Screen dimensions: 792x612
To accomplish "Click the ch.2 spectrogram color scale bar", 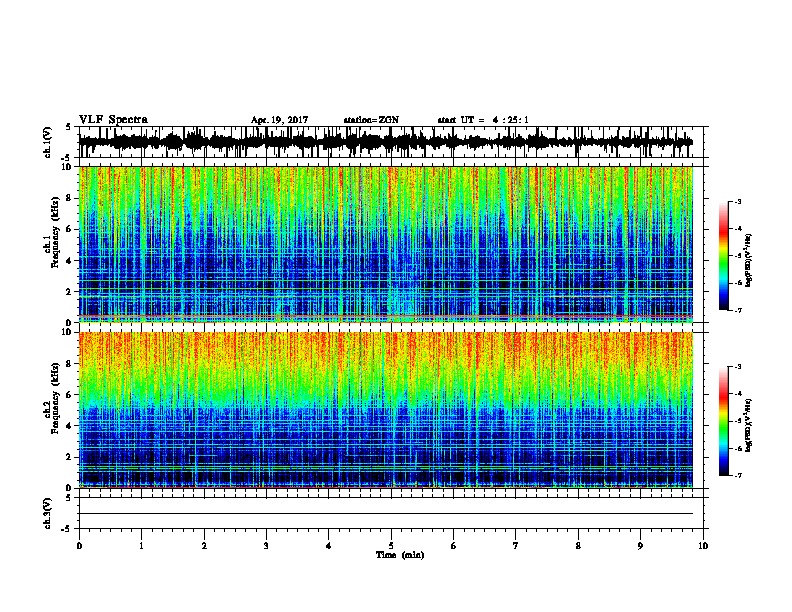I will (724, 421).
